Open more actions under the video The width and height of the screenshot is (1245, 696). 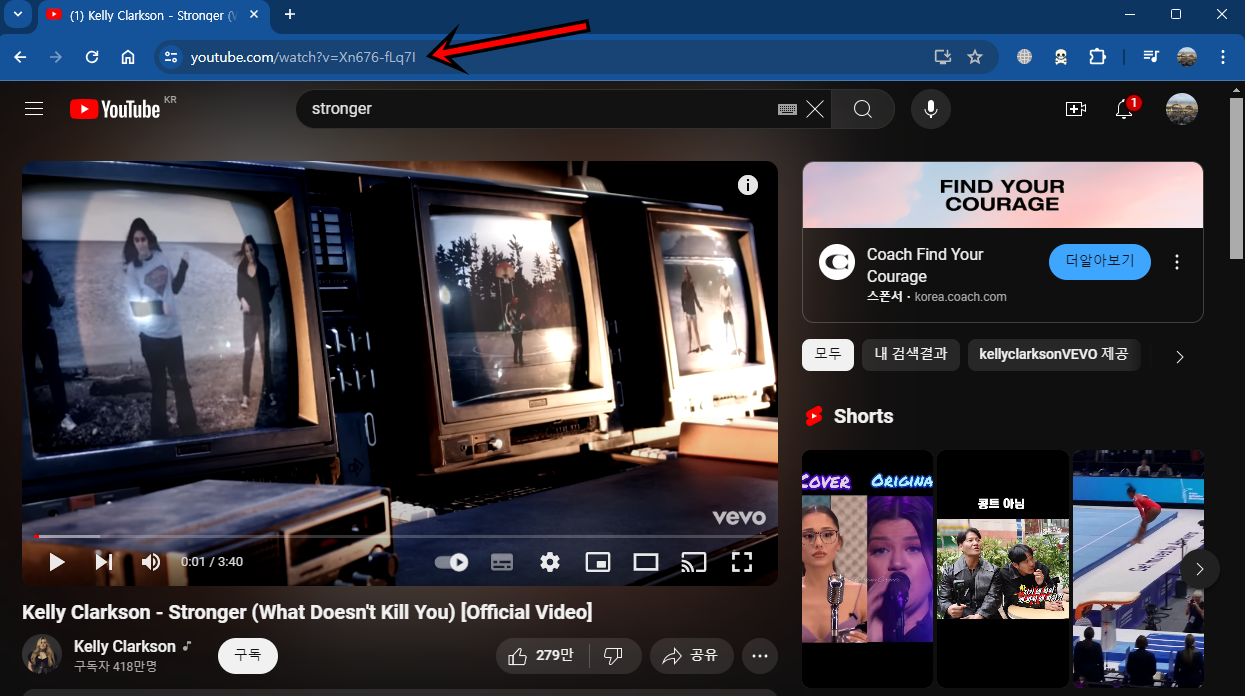click(760, 656)
